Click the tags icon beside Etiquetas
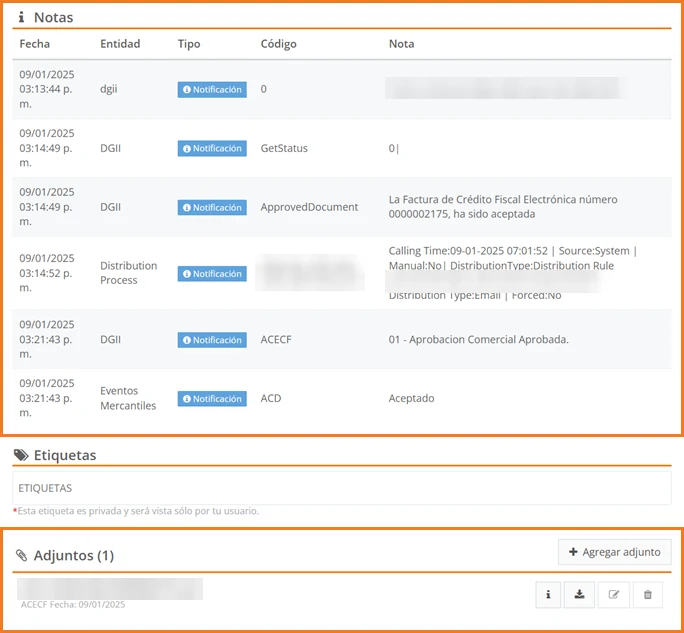 tap(21, 455)
